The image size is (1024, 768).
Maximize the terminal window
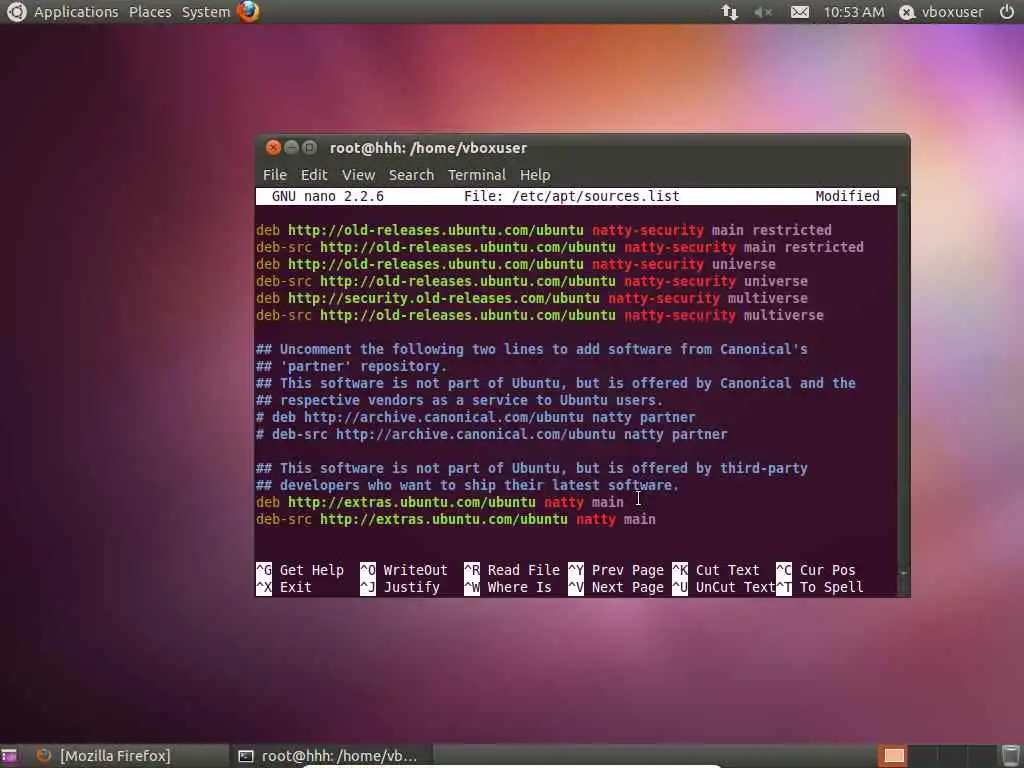[x=310, y=148]
